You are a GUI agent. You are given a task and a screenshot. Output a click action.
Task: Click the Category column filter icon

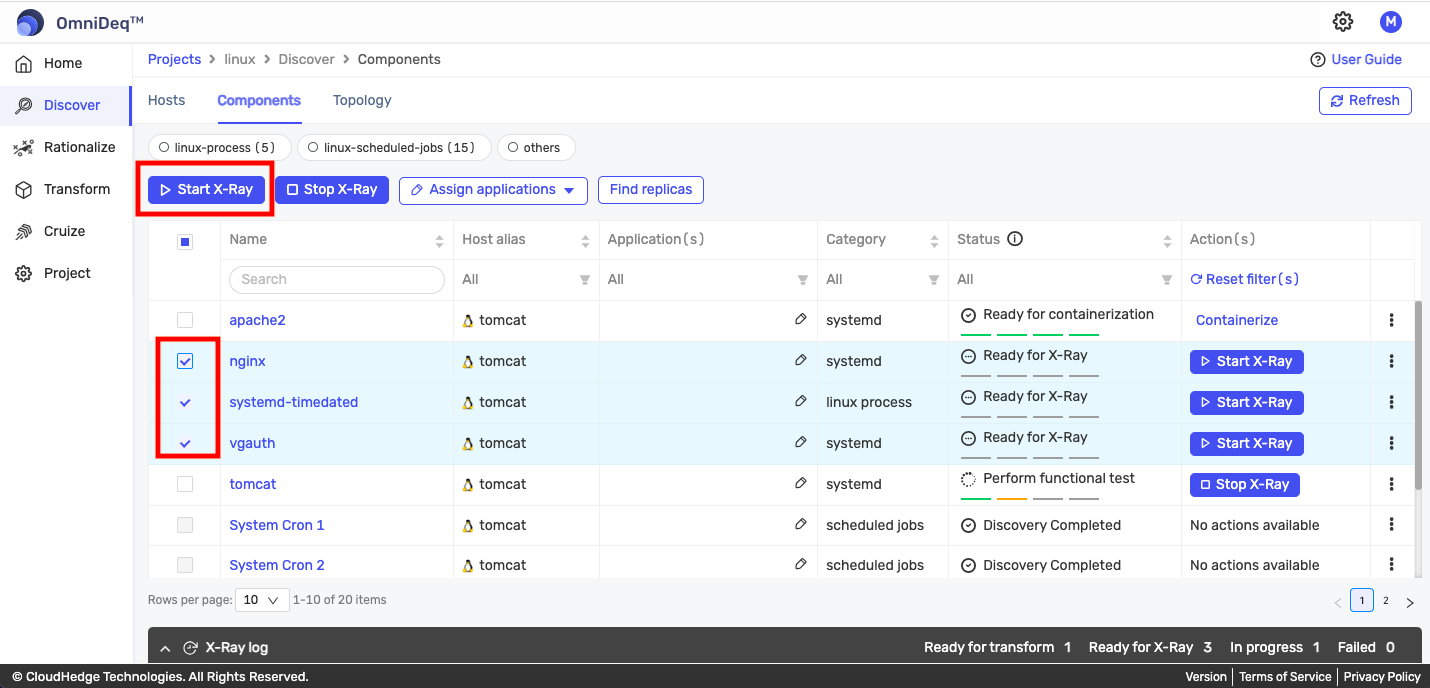click(933, 280)
